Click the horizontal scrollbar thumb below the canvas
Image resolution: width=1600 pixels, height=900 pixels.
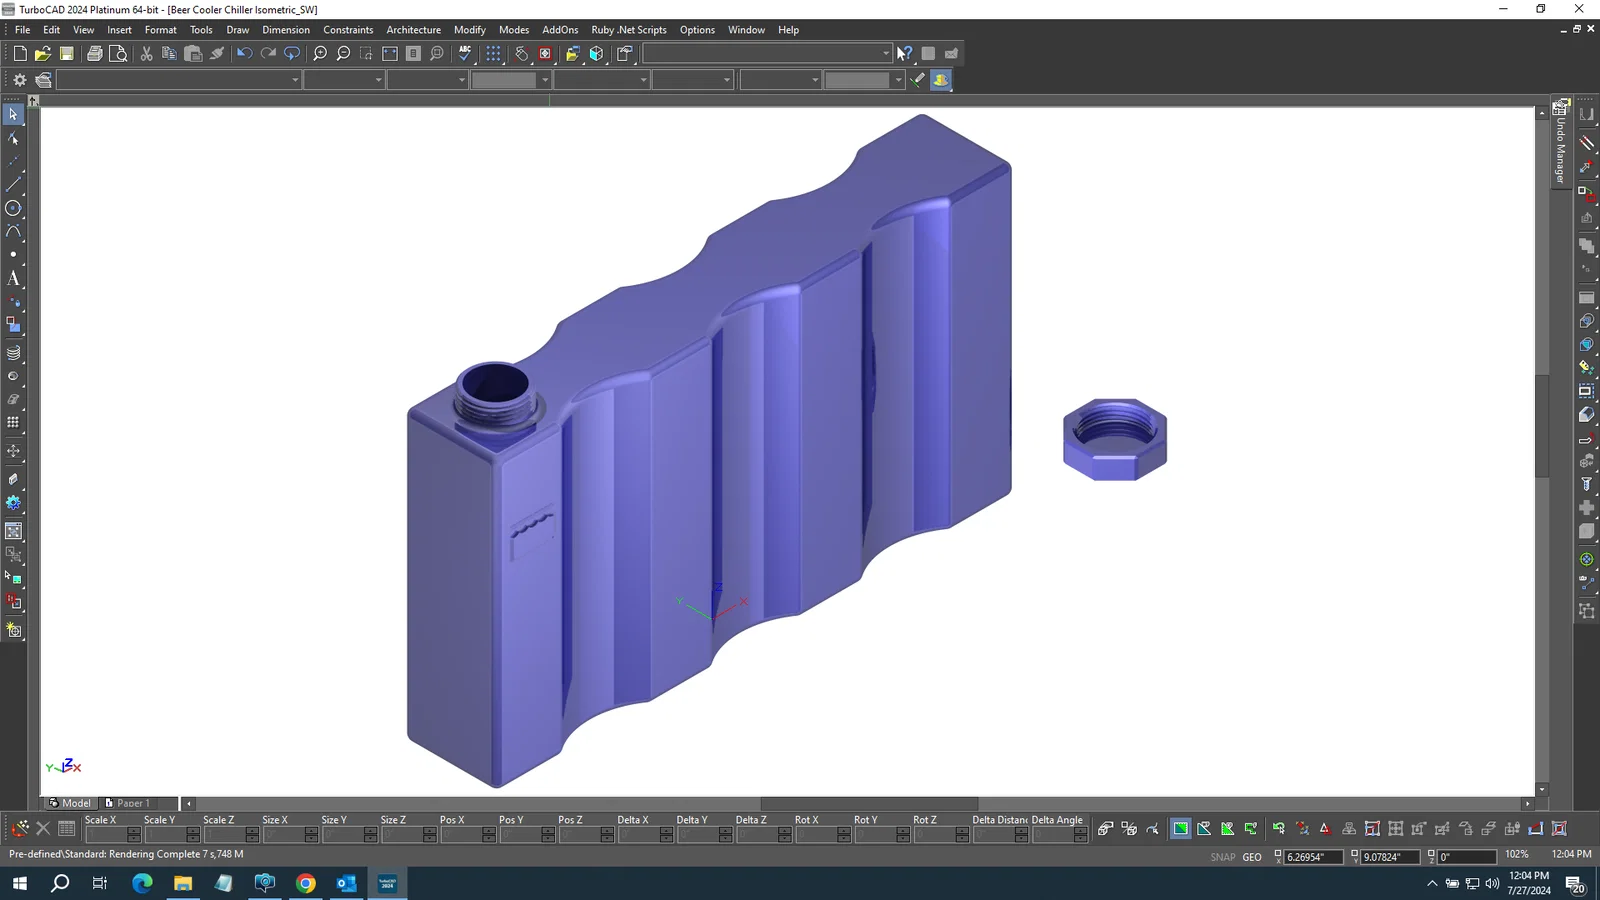[869, 803]
